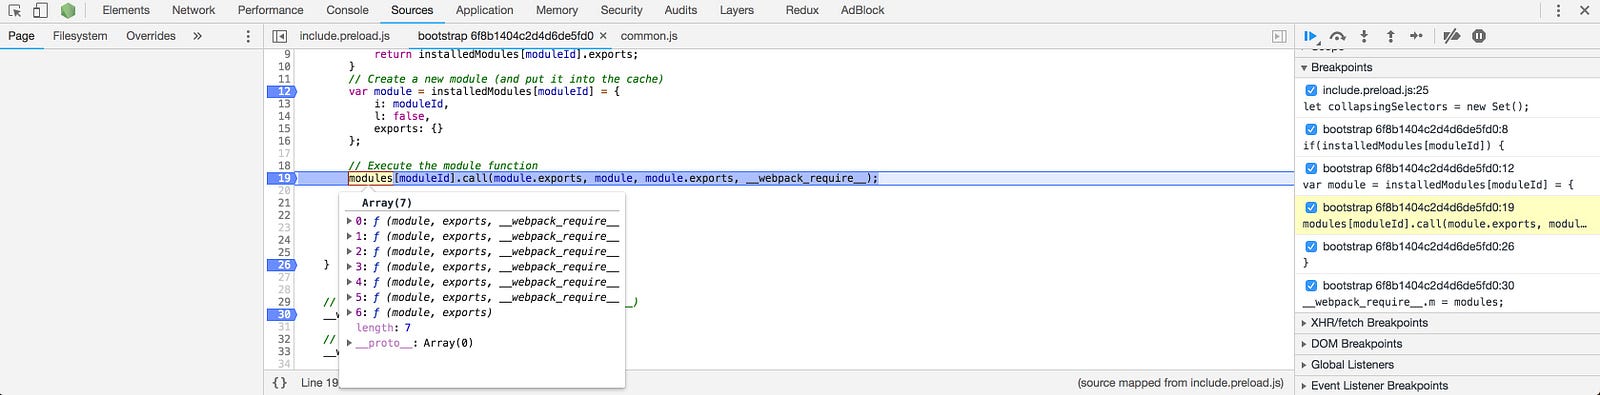Select the Filesystem navigator tab
This screenshot has width=1600, height=395.
(80, 36)
